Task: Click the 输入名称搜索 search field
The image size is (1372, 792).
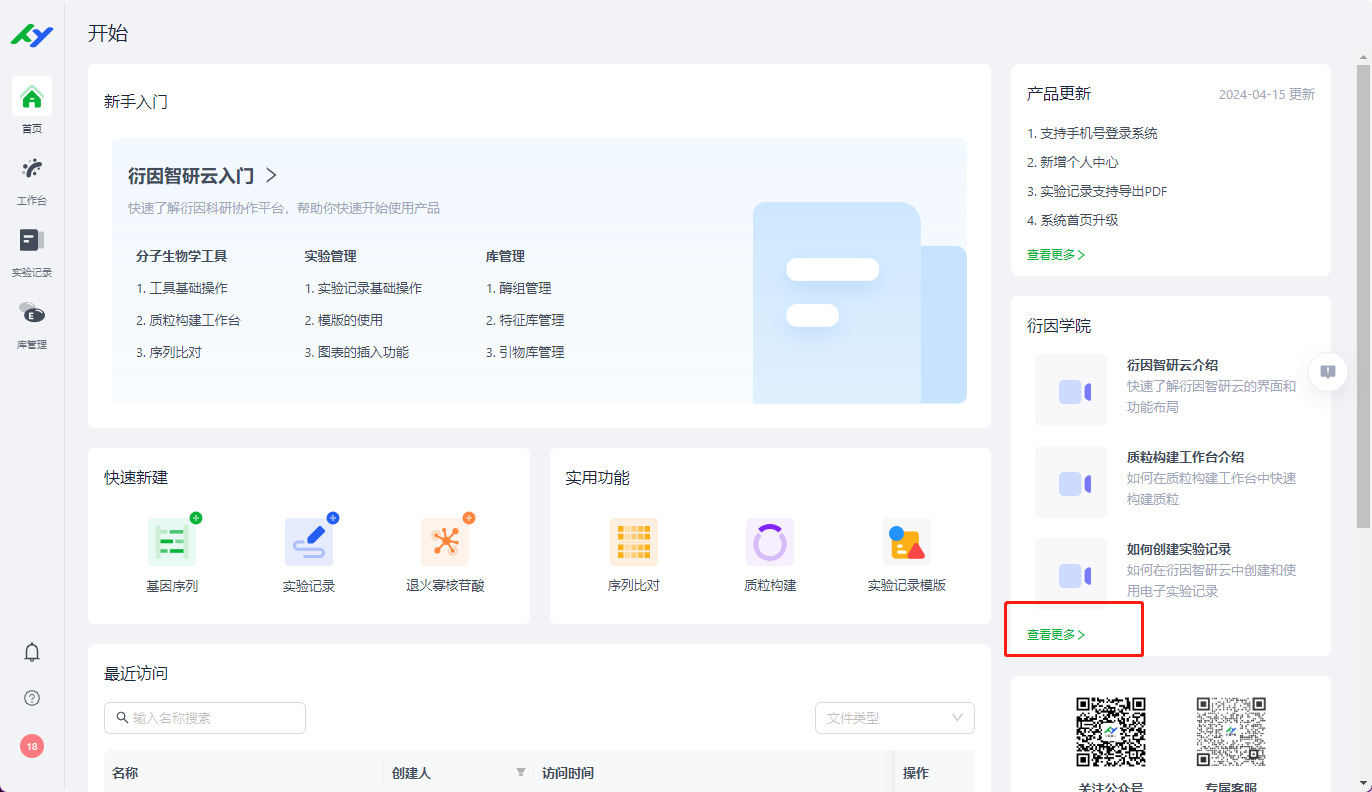Action: pos(204,718)
